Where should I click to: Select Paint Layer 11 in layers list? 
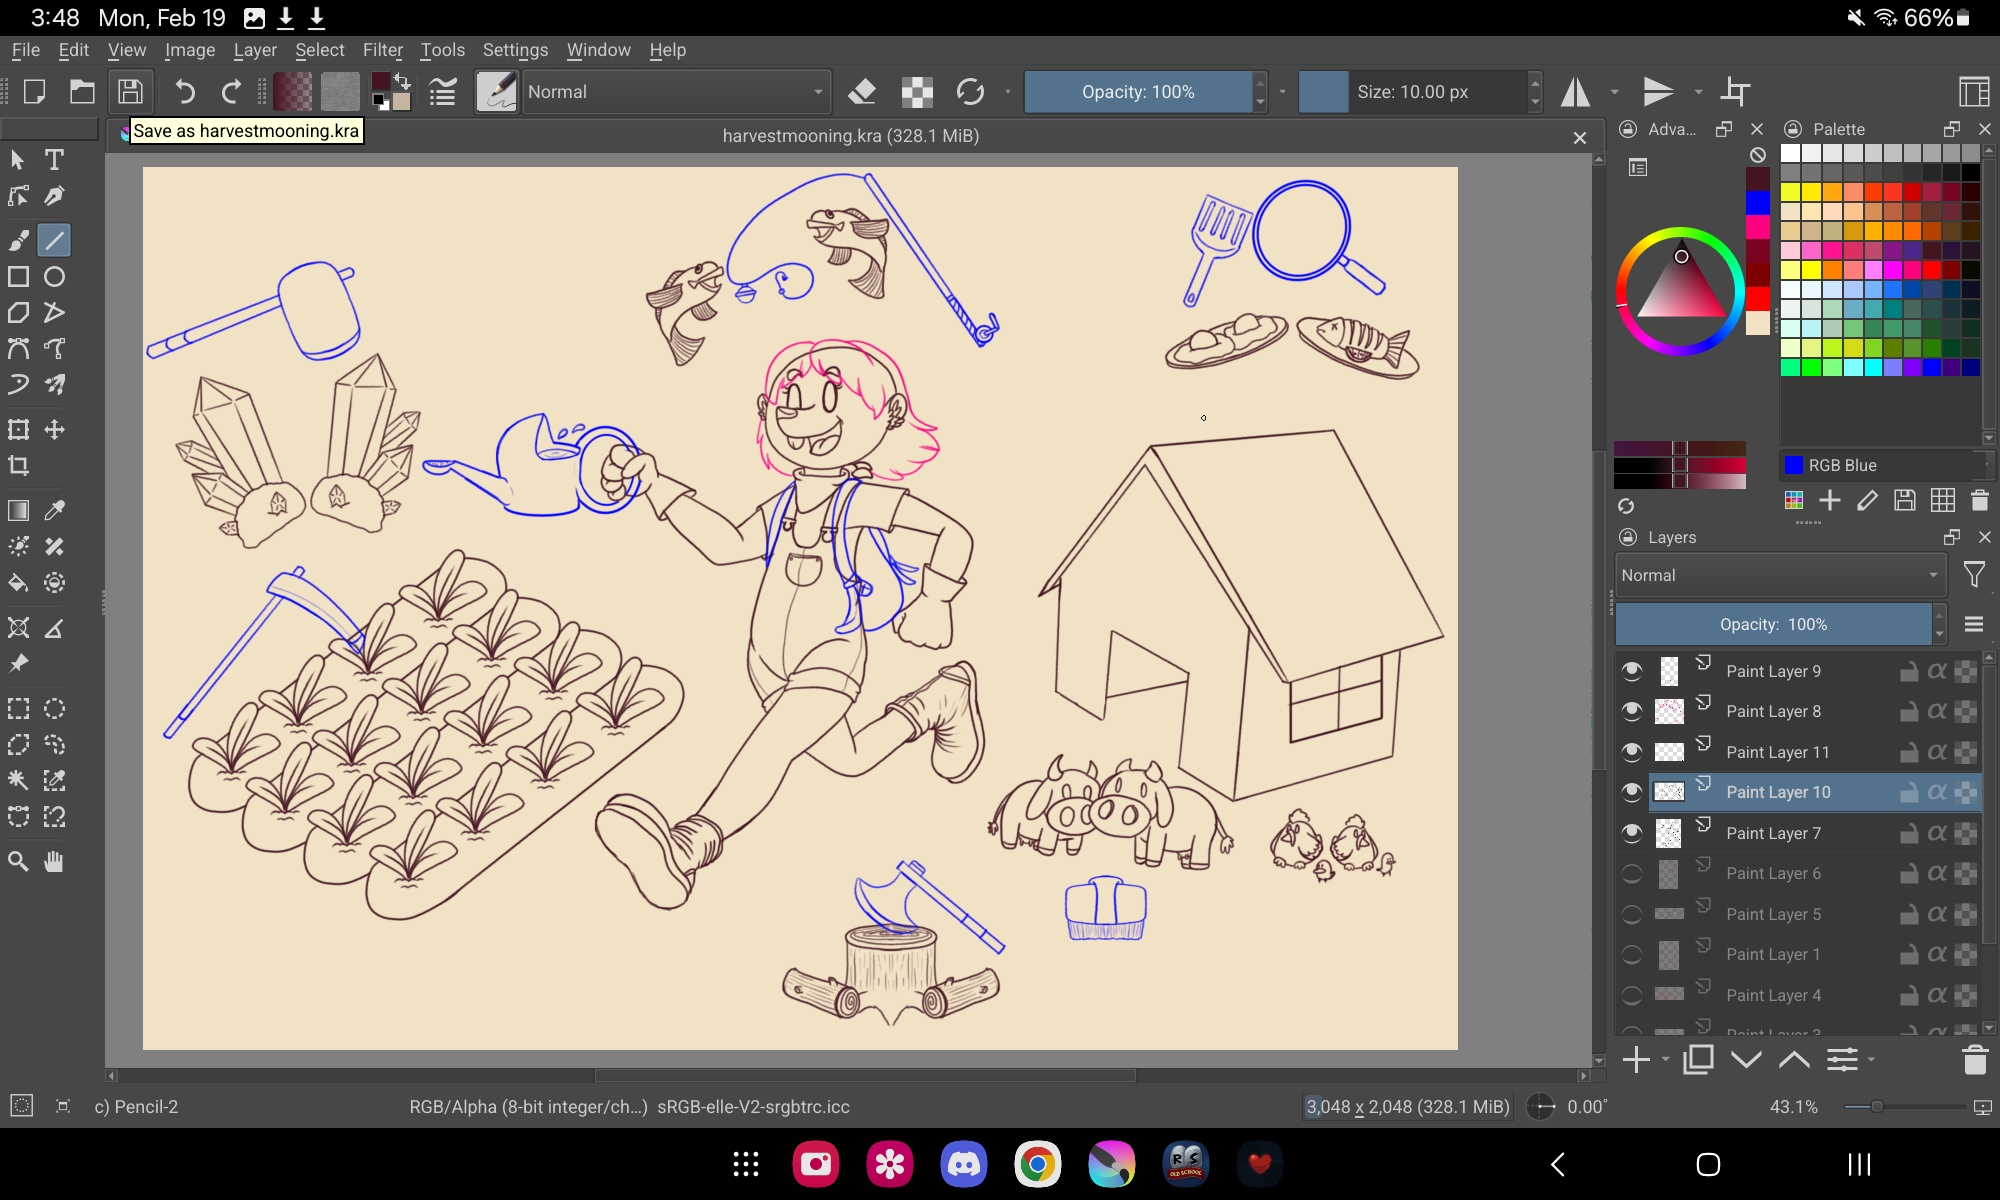[x=1778, y=752]
